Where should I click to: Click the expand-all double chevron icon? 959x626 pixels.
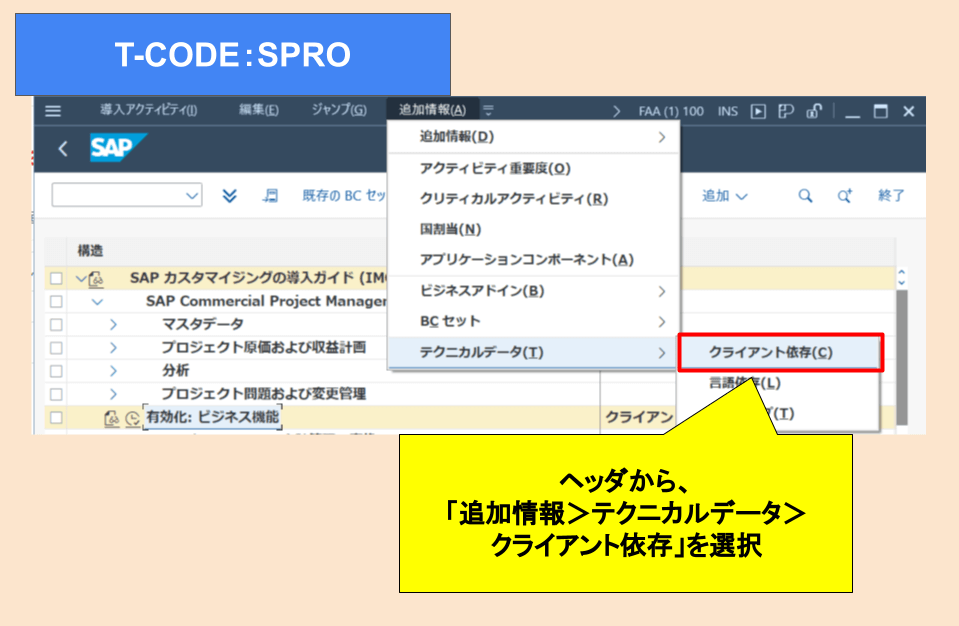tap(229, 196)
